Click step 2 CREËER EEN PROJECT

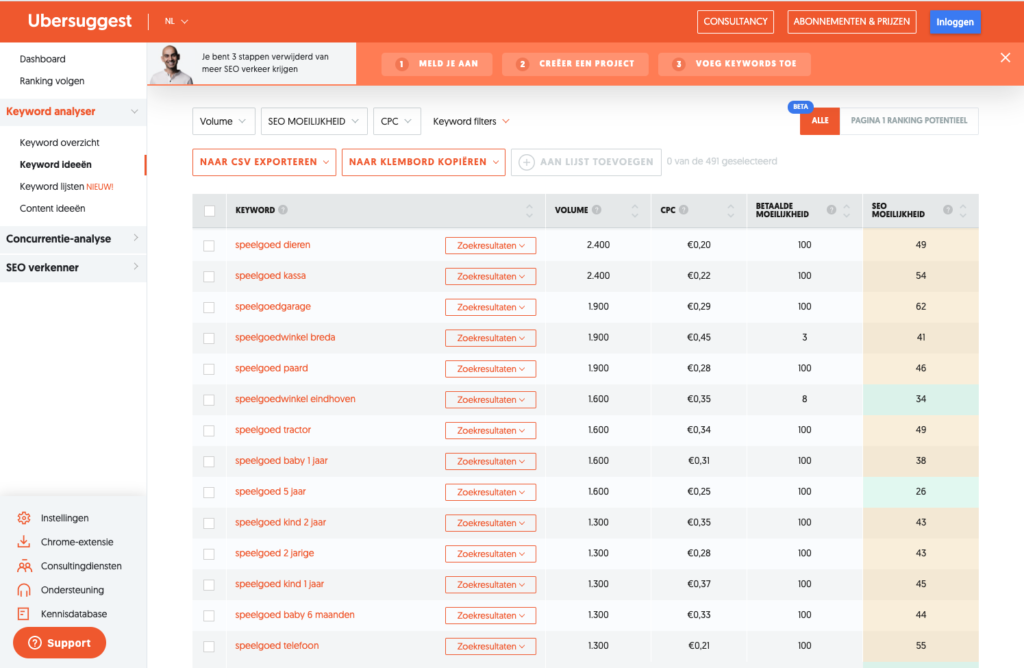click(x=575, y=64)
